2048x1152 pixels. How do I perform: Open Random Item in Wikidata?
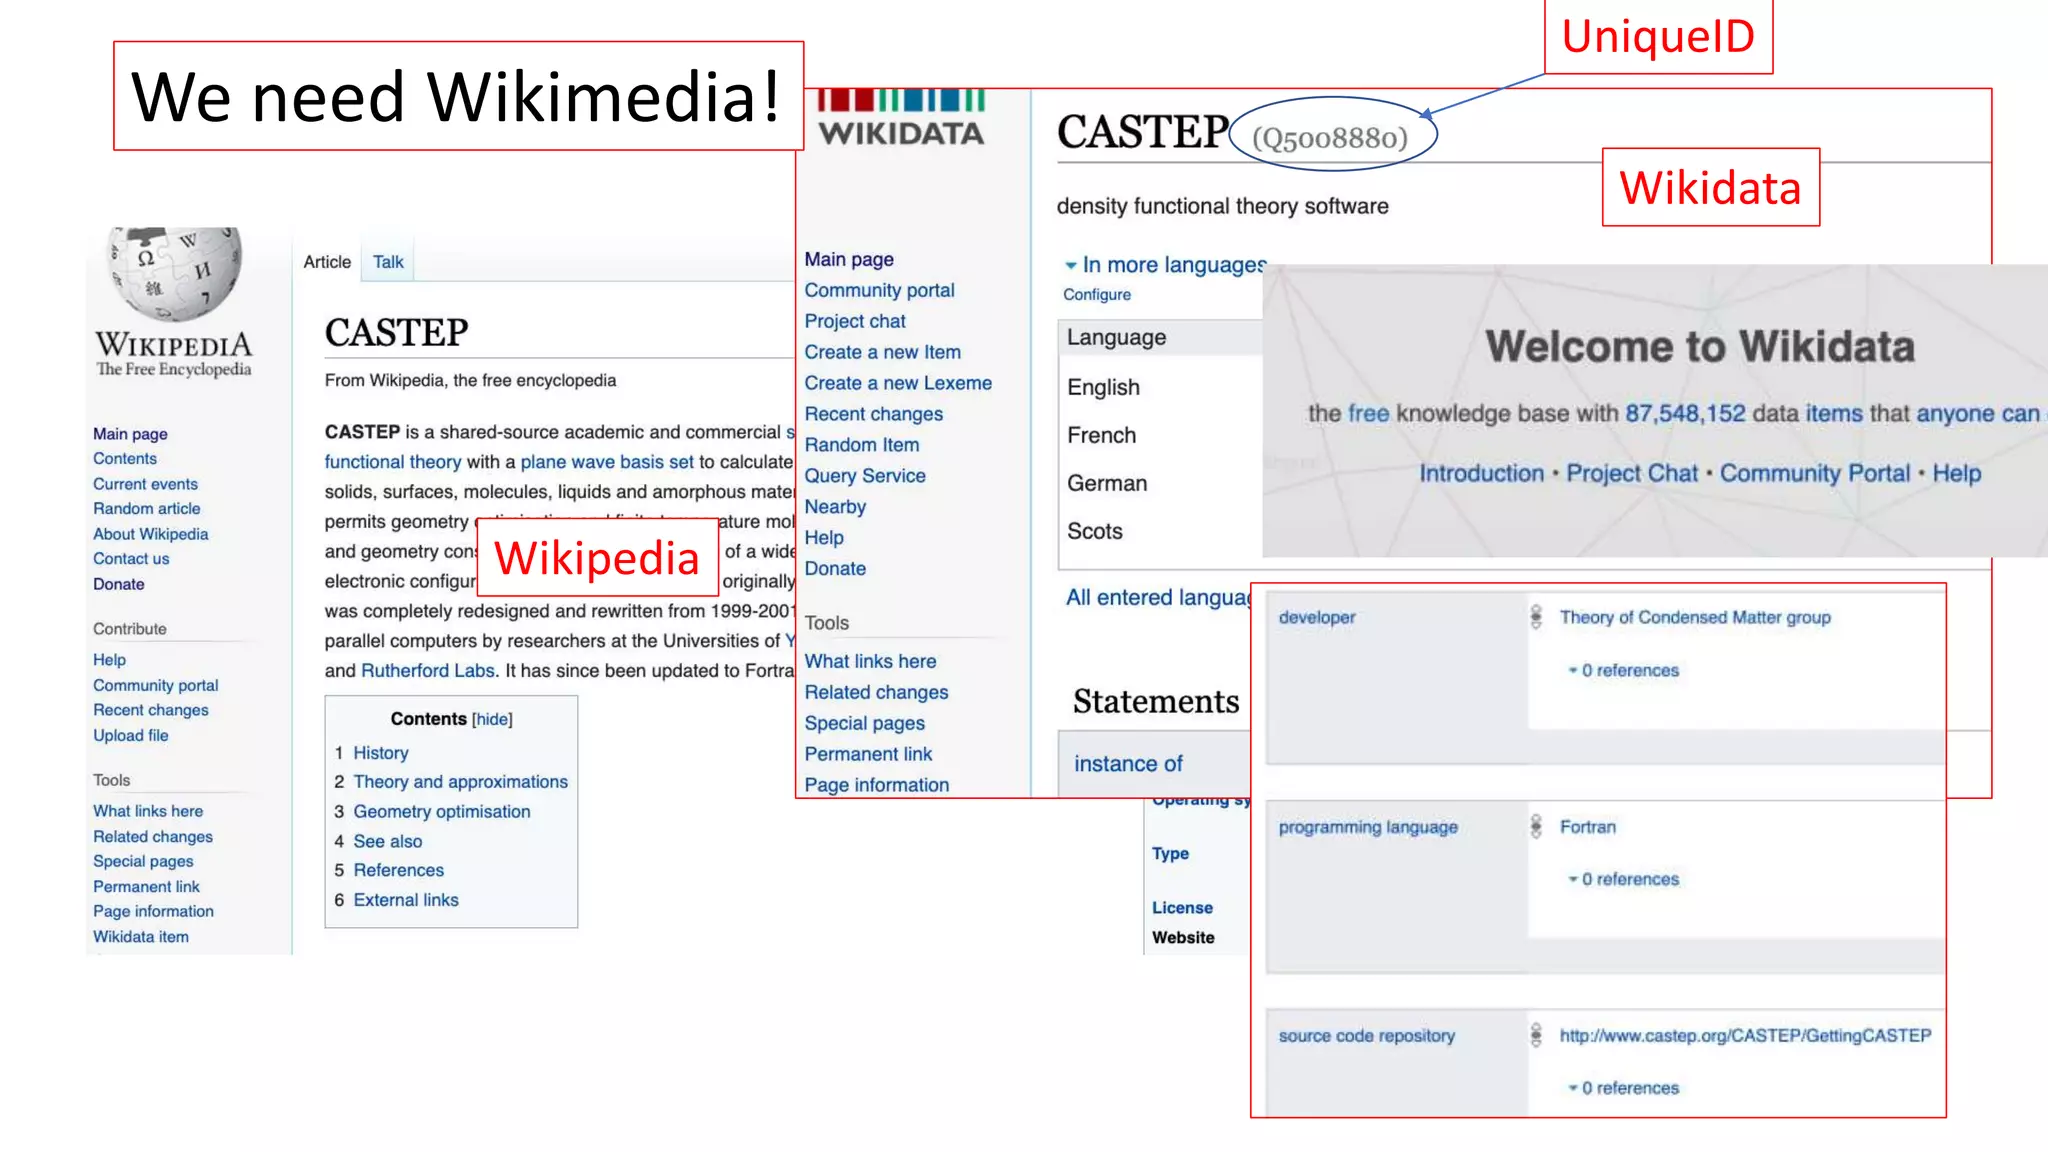[861, 446]
